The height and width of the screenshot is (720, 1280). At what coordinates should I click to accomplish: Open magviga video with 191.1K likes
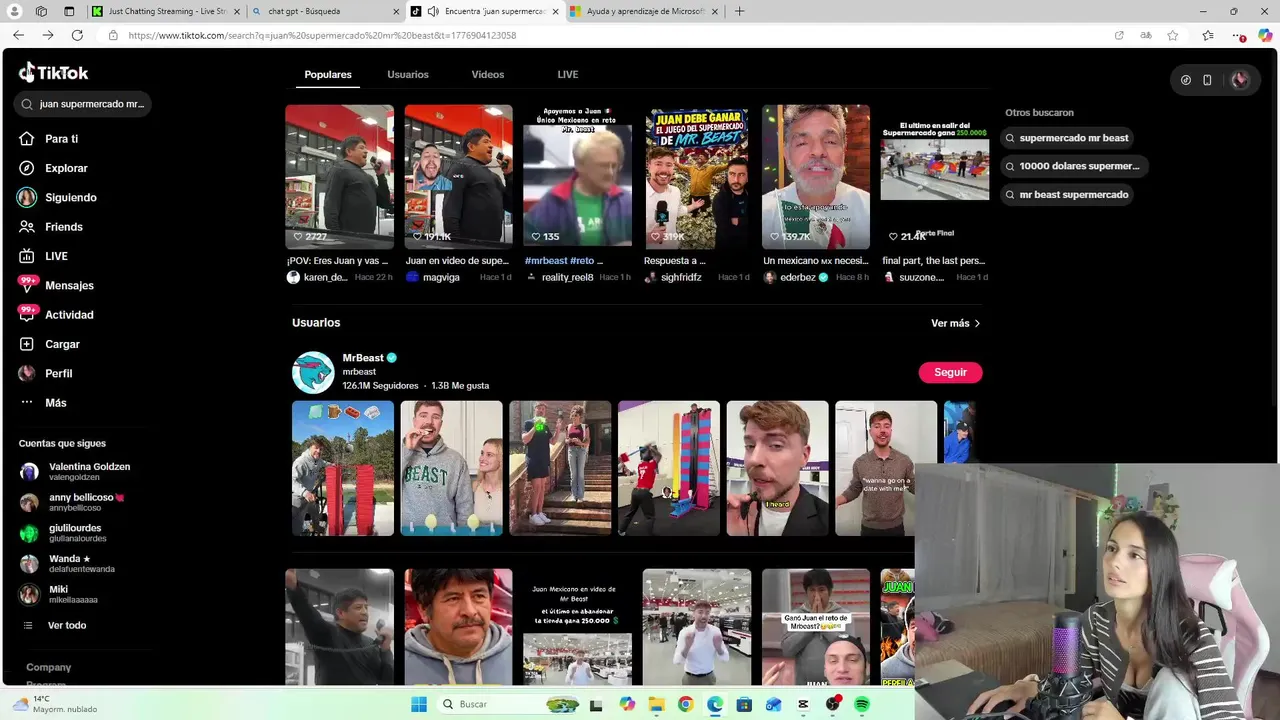coord(458,176)
